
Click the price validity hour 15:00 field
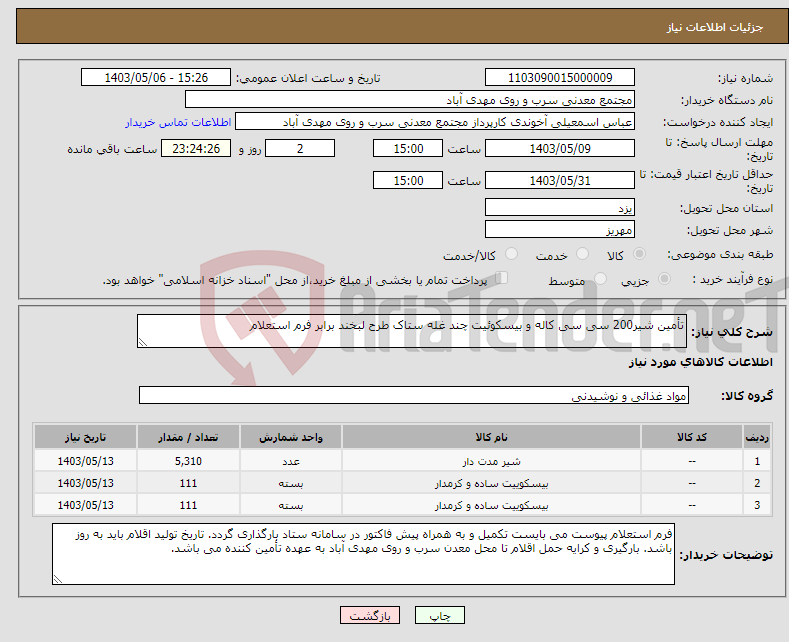pos(408,180)
